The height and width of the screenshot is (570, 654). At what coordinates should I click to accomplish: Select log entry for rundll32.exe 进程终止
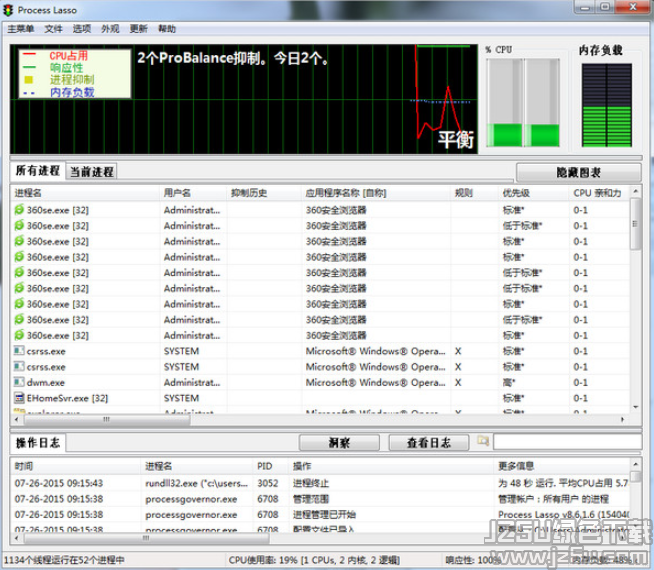tap(320, 483)
